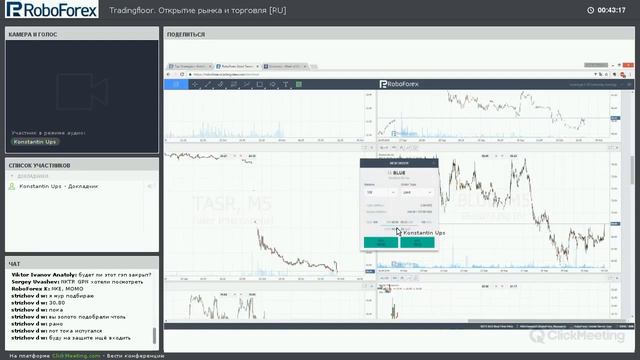This screenshot has width=640, height=360.
Task: Select the text annotation tool
Action: pos(286,84)
